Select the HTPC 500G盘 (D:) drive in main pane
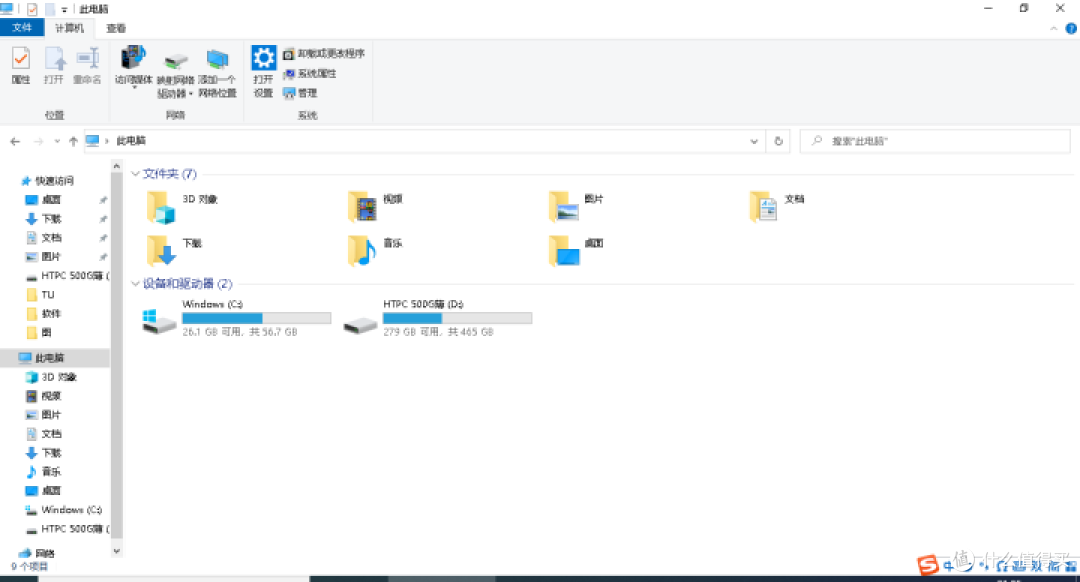Viewport: 1080px width, 582px height. (x=438, y=318)
